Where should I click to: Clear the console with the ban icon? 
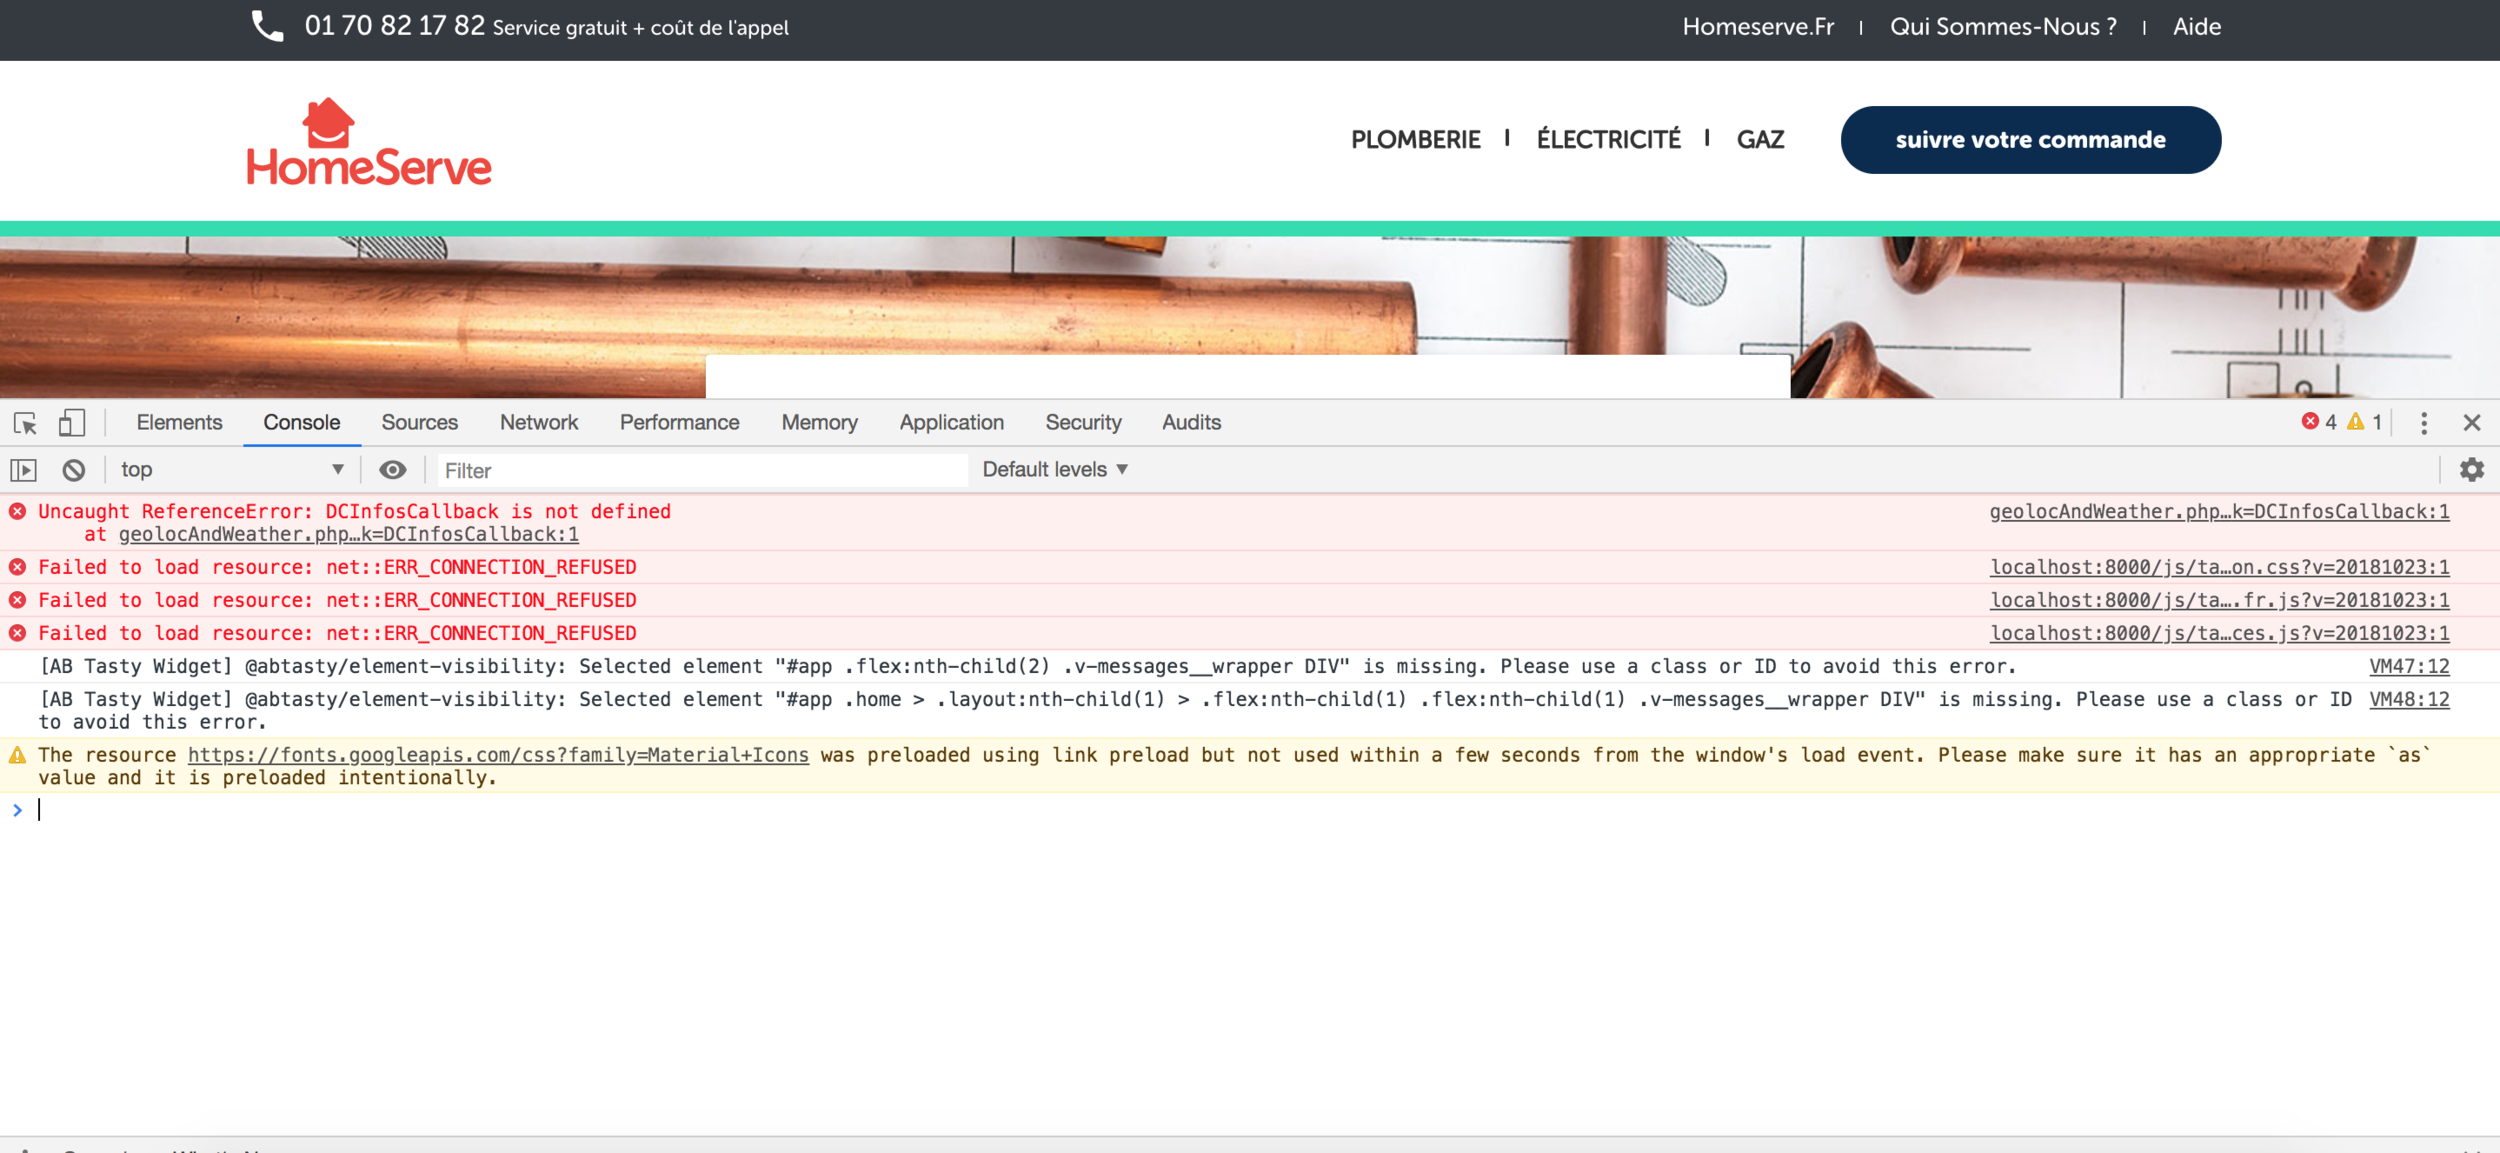[74, 470]
